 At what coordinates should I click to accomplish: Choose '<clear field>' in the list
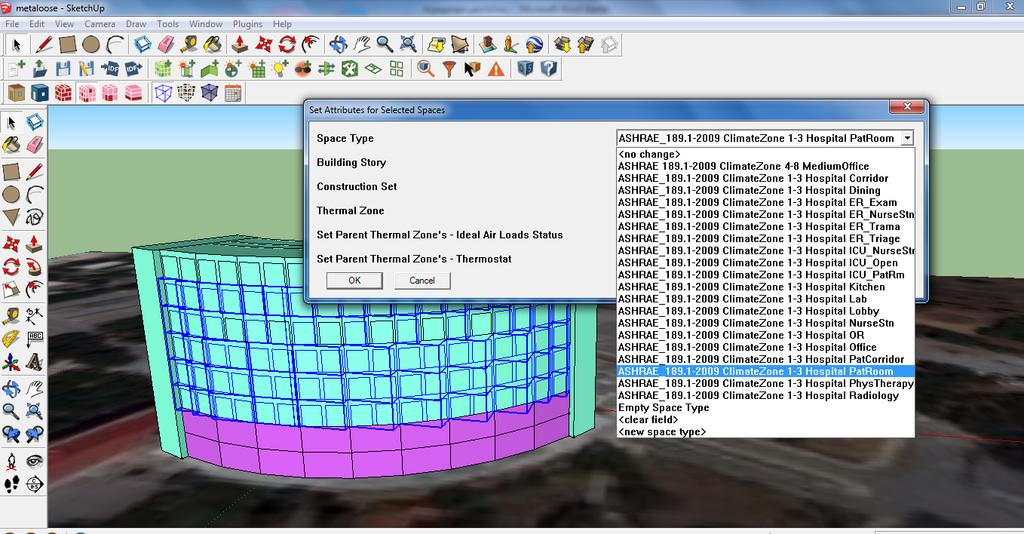tap(765, 420)
